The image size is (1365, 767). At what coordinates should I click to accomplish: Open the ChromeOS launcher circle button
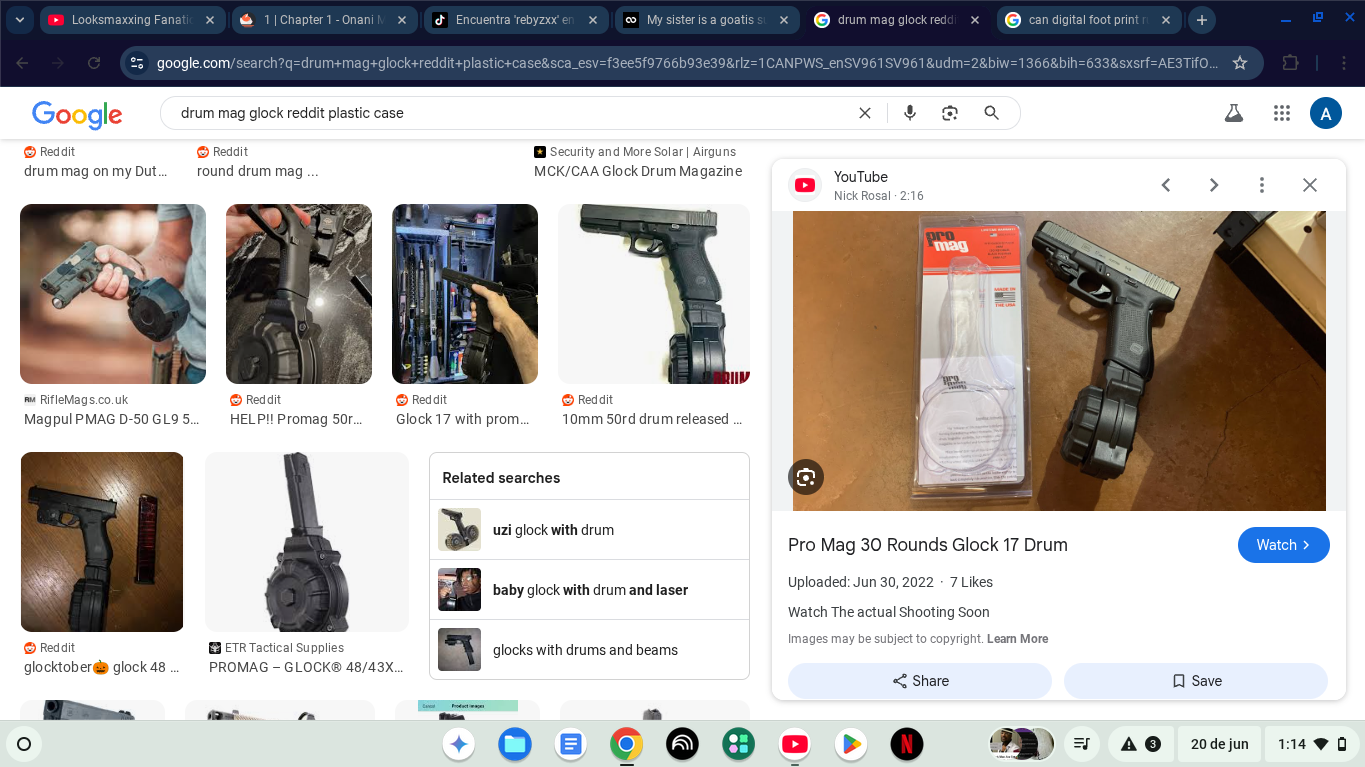pos(24,744)
